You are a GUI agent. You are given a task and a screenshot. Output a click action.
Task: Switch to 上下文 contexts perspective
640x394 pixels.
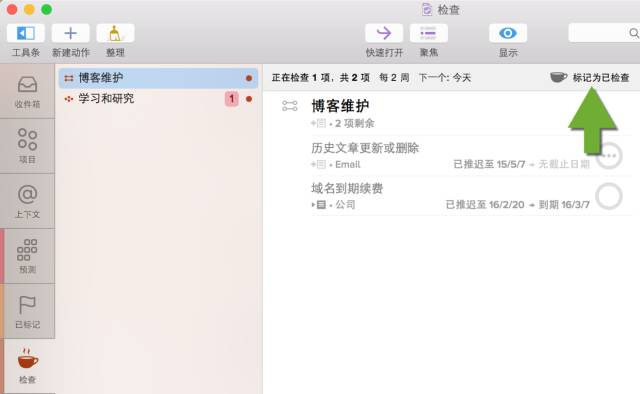coord(27,201)
